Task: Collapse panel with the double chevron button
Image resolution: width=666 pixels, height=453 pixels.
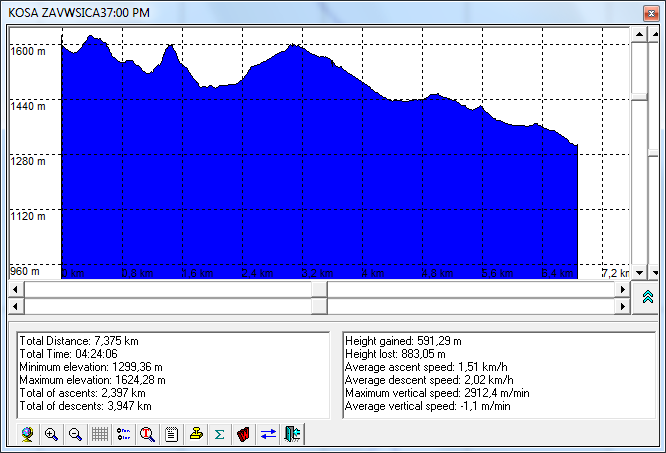Action: pyautogui.click(x=646, y=297)
